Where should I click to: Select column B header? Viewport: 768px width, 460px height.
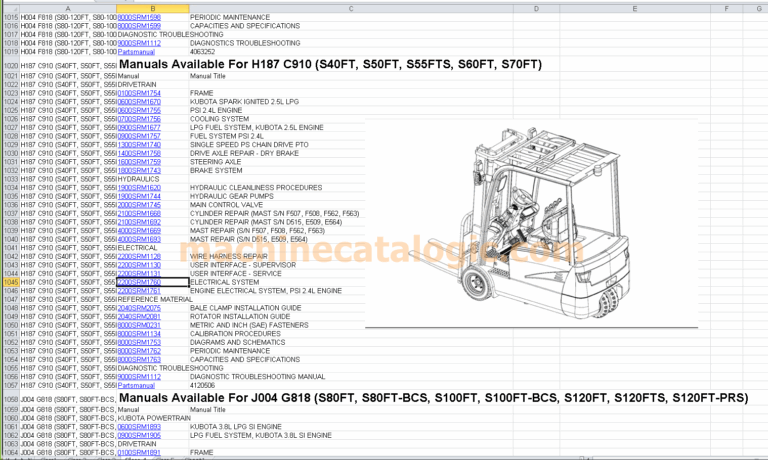(153, 9)
